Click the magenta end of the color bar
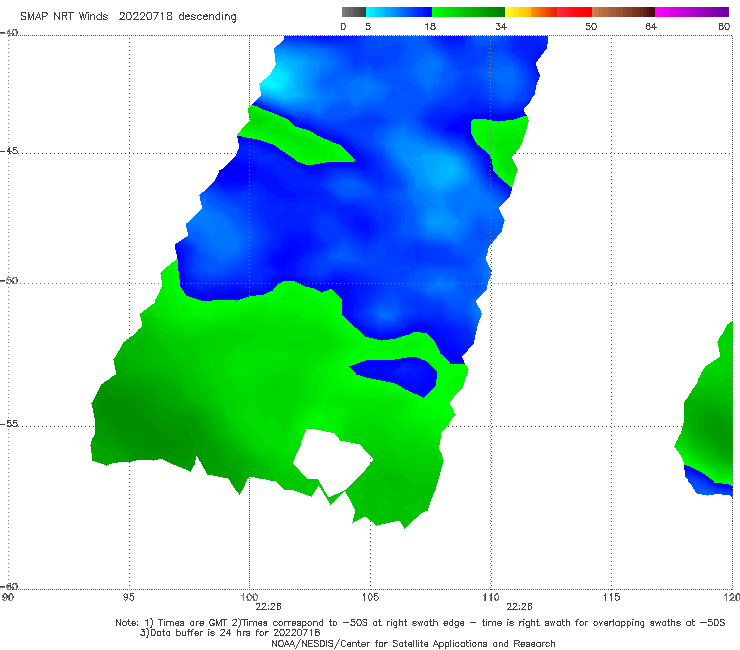The image size is (740, 650). 692,12
